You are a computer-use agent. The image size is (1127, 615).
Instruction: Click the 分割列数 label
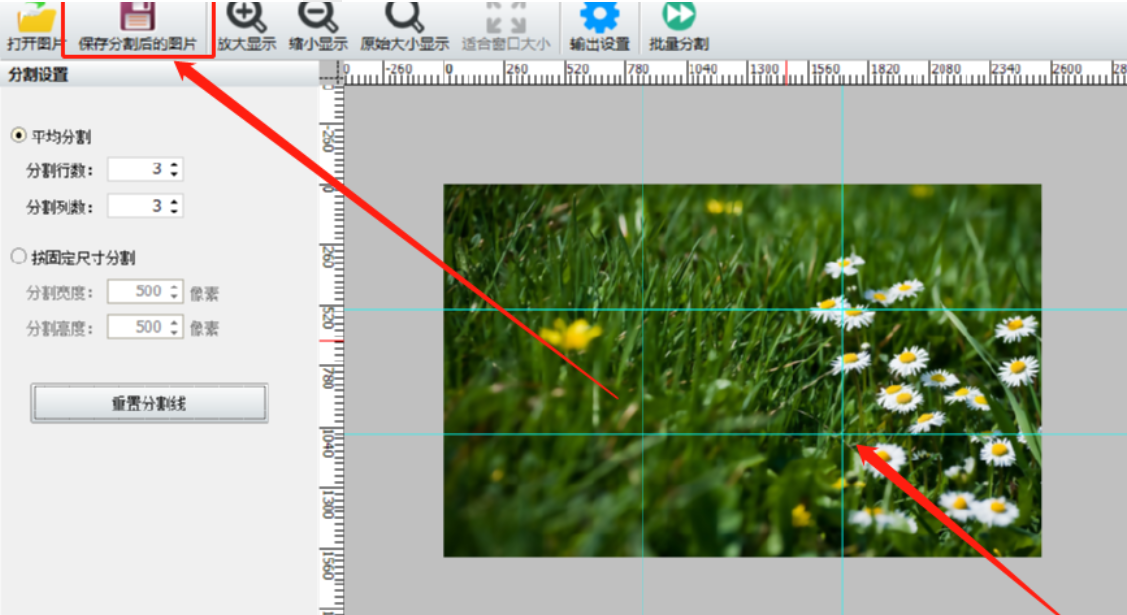coord(60,208)
